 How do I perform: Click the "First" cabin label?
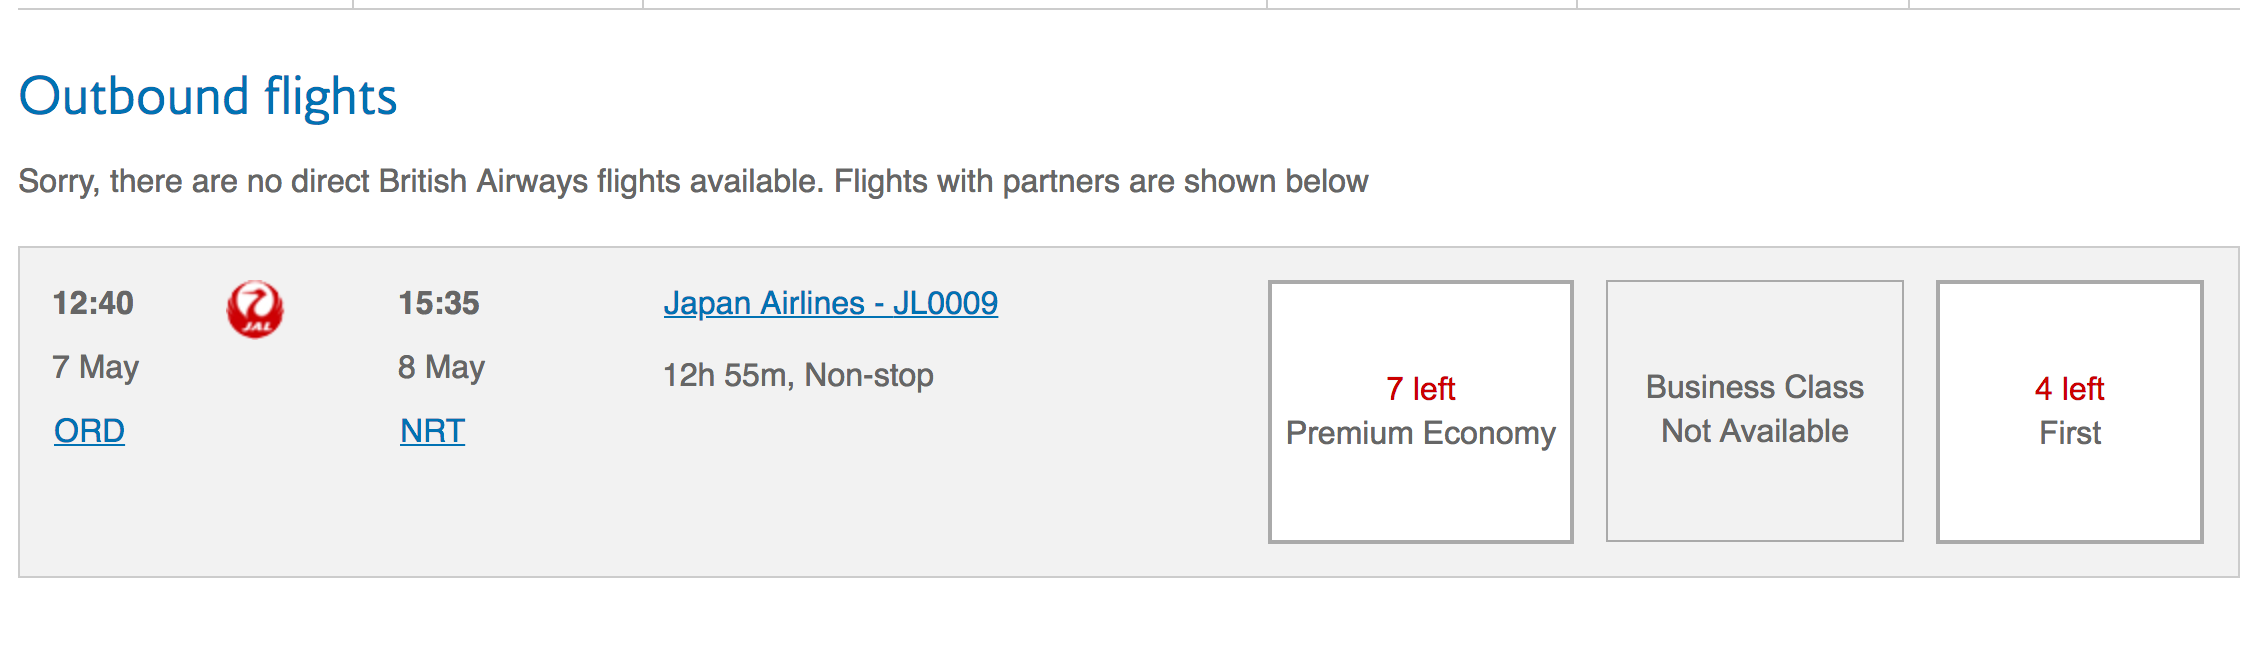pyautogui.click(x=2070, y=433)
